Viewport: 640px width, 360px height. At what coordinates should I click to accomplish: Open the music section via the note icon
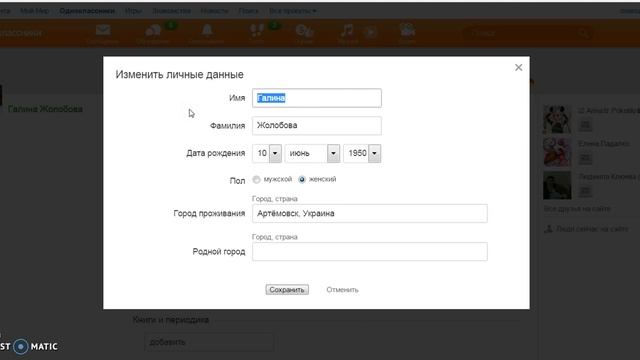click(347, 31)
